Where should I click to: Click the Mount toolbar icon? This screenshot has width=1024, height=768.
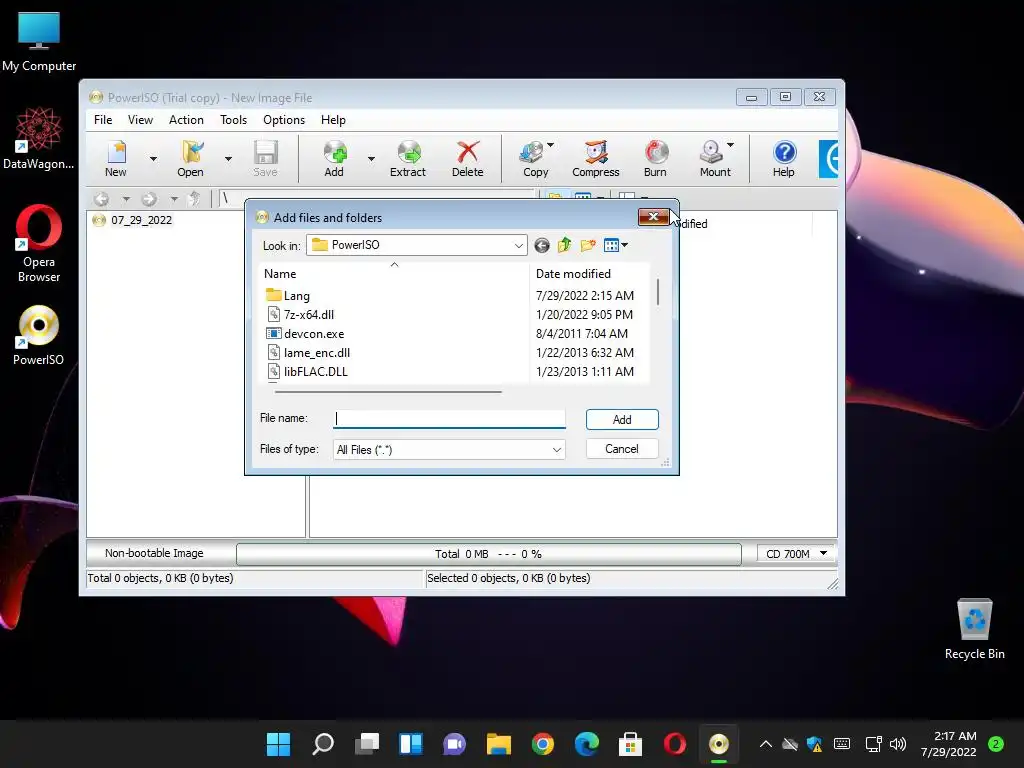[x=715, y=159]
